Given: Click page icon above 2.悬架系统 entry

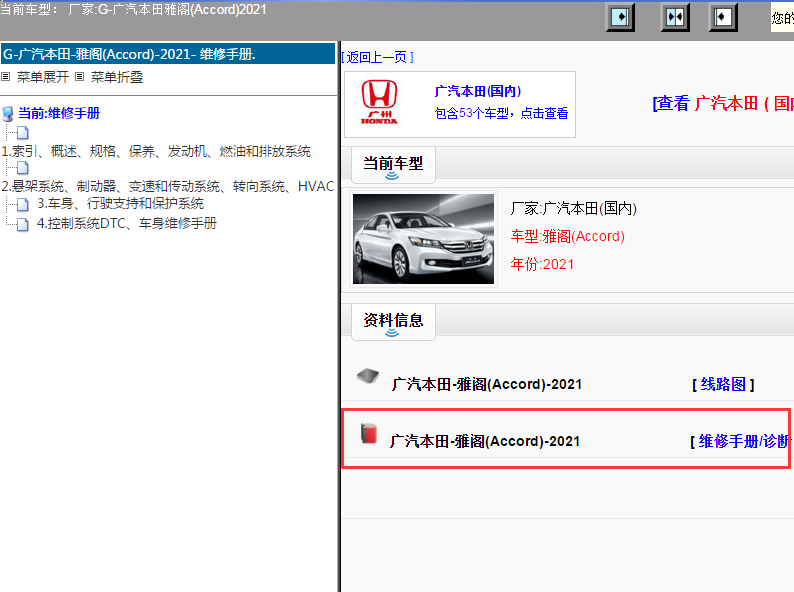Looking at the screenshot, I should point(23,168).
